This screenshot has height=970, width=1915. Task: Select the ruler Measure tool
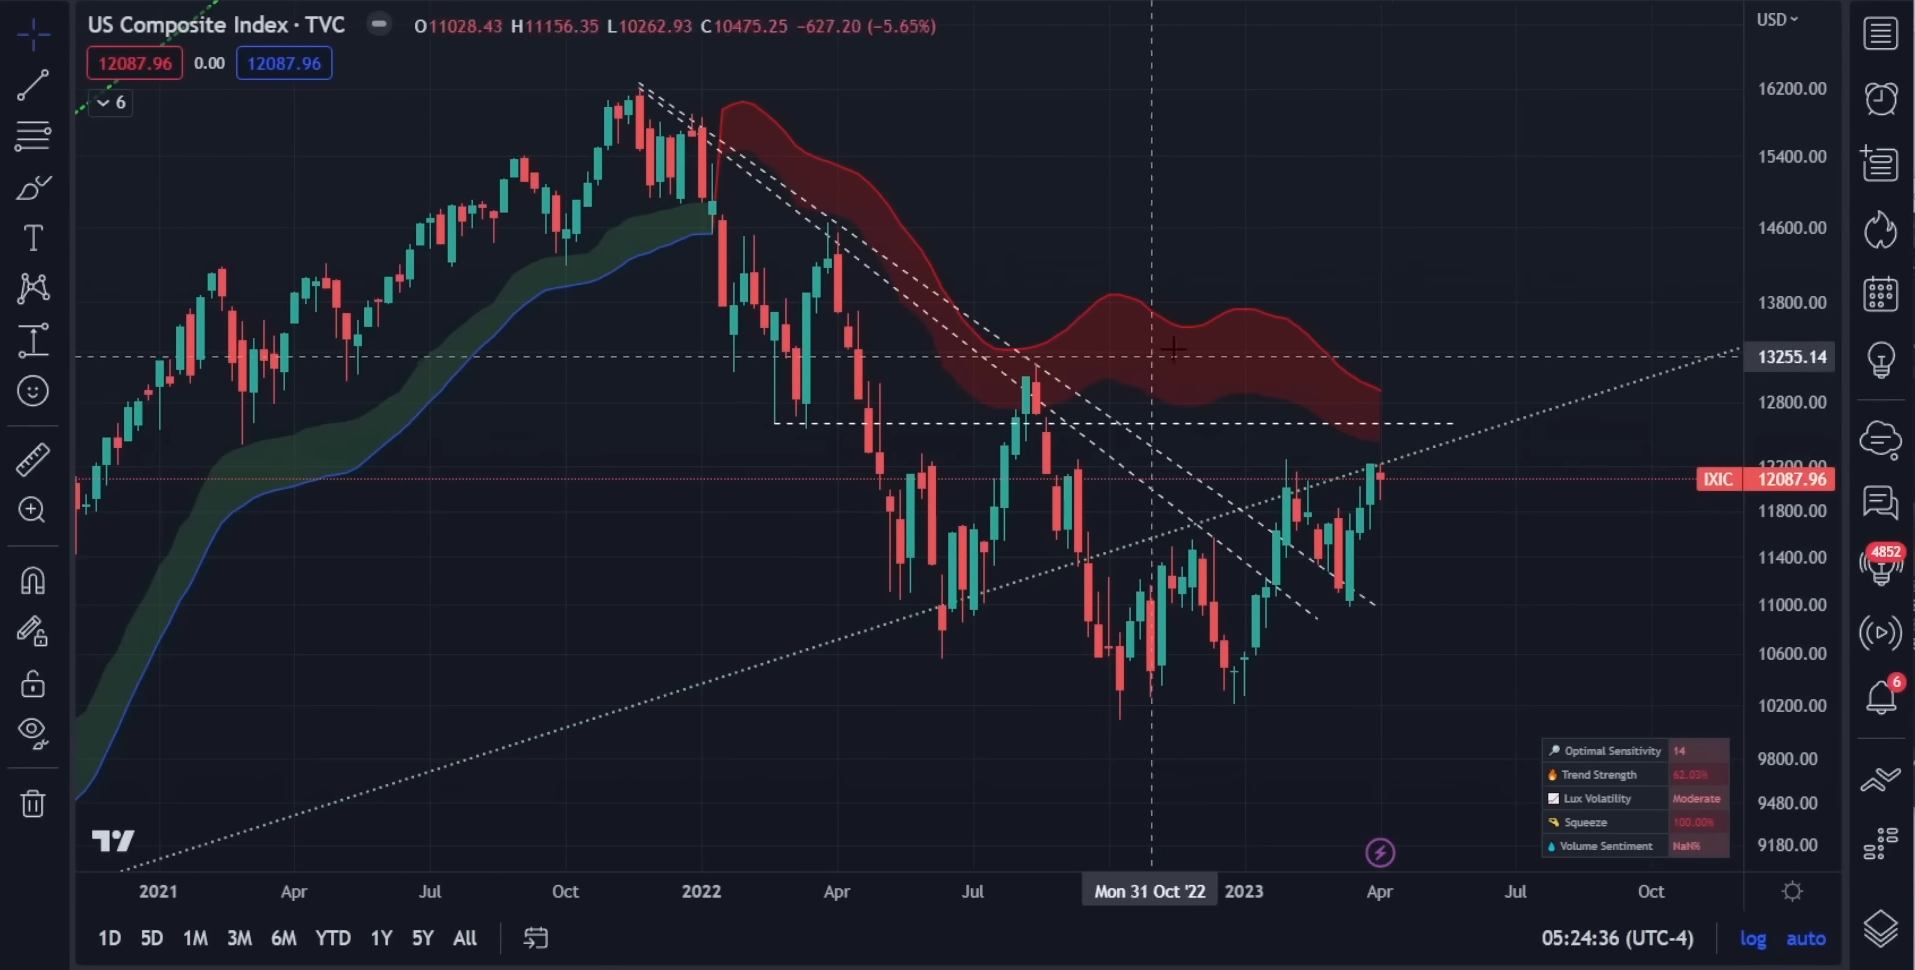[33, 459]
